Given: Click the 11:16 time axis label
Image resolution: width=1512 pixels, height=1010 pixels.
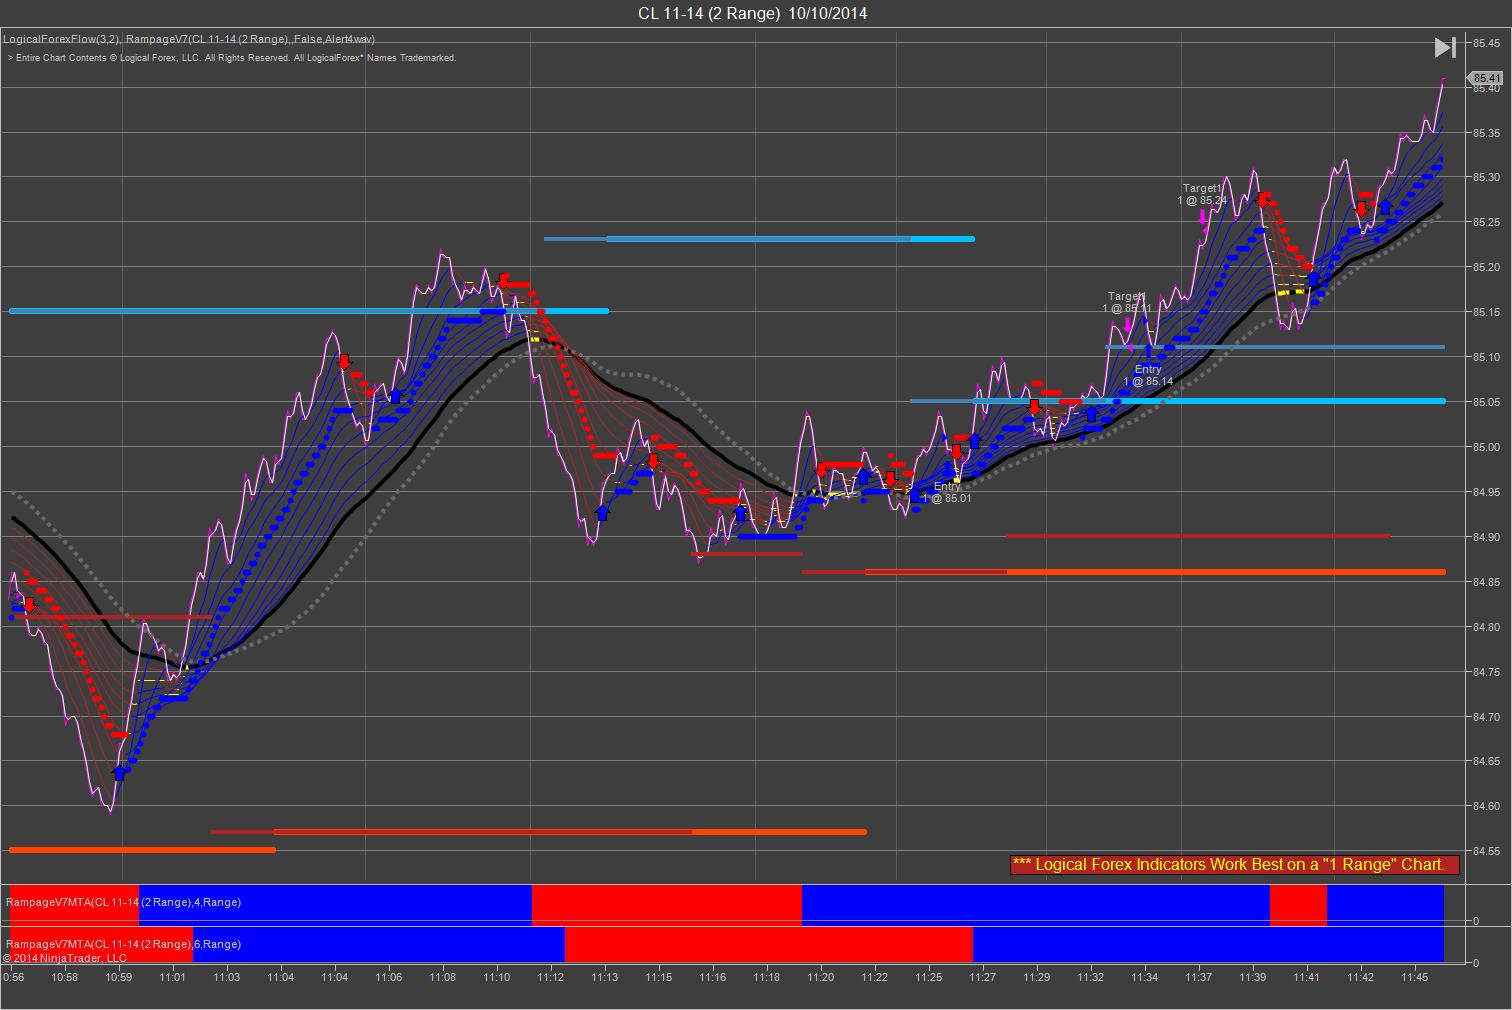Looking at the screenshot, I should coord(713,977).
